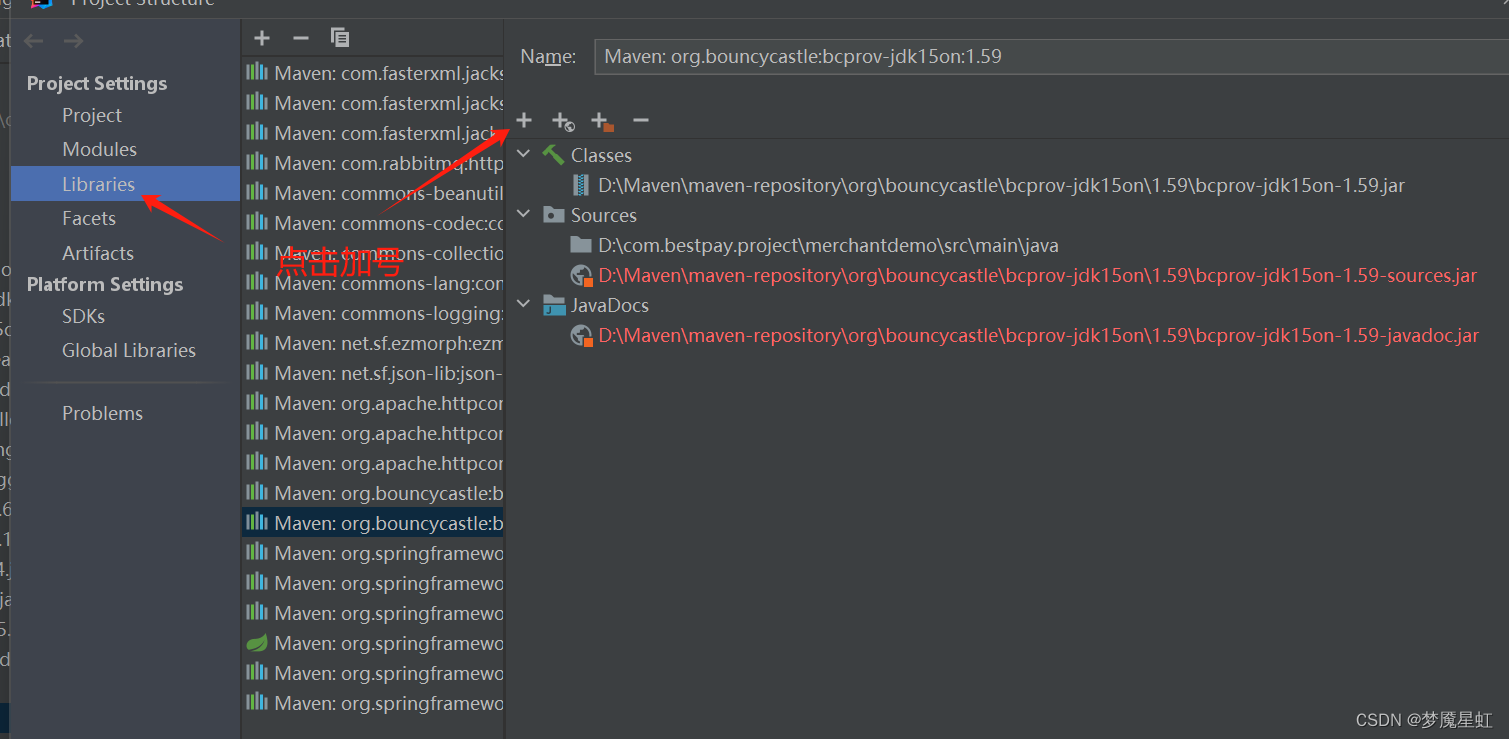Select bcprov-jdk15on-1.59.jar under Classes
The image size is (1509, 739).
click(1001, 185)
